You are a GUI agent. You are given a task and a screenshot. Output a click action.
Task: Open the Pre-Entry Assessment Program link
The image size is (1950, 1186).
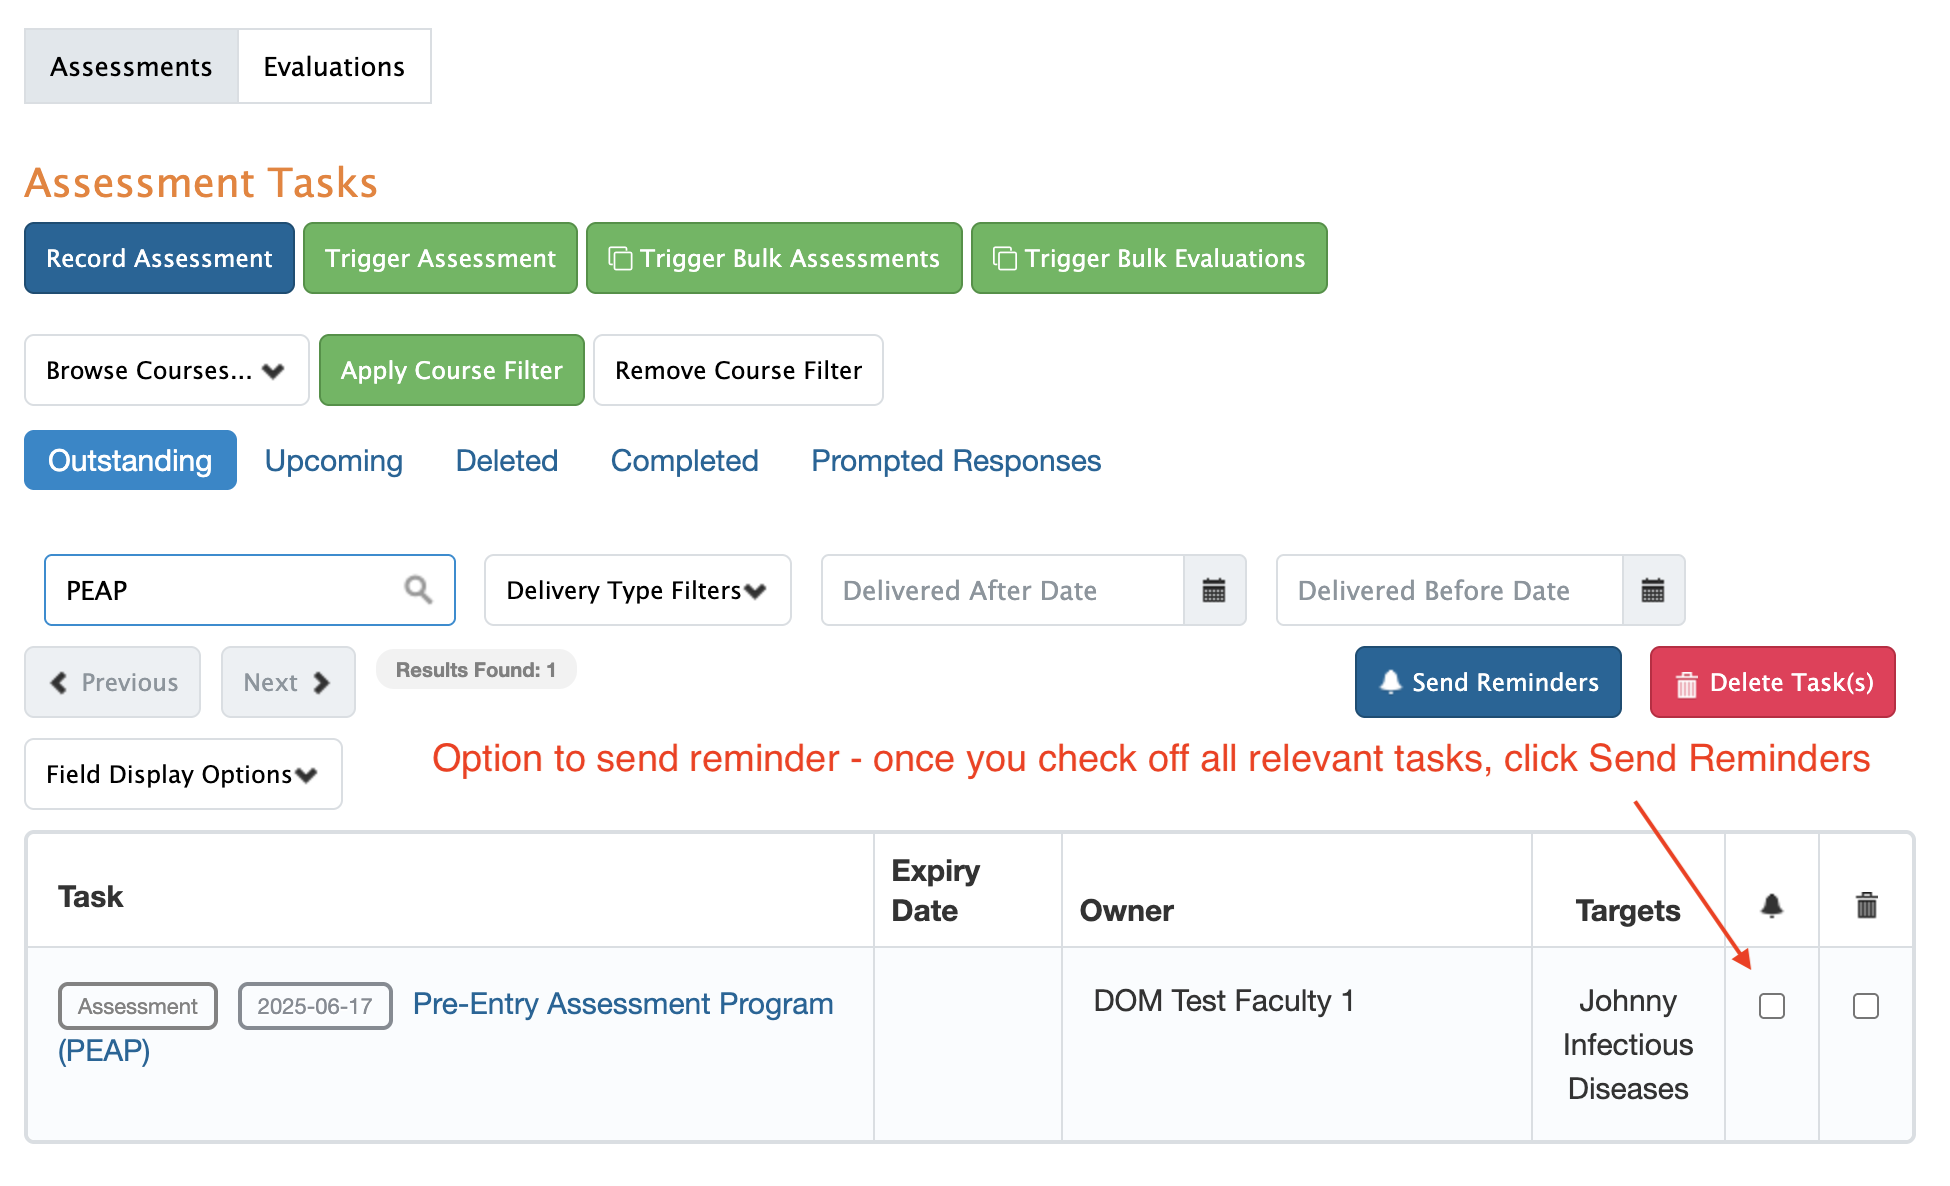click(622, 1003)
